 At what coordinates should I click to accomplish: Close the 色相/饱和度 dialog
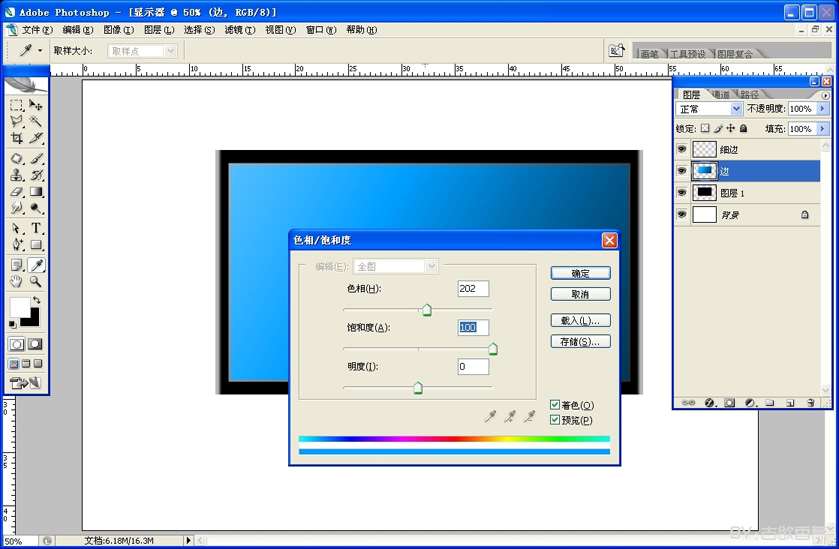tap(609, 240)
